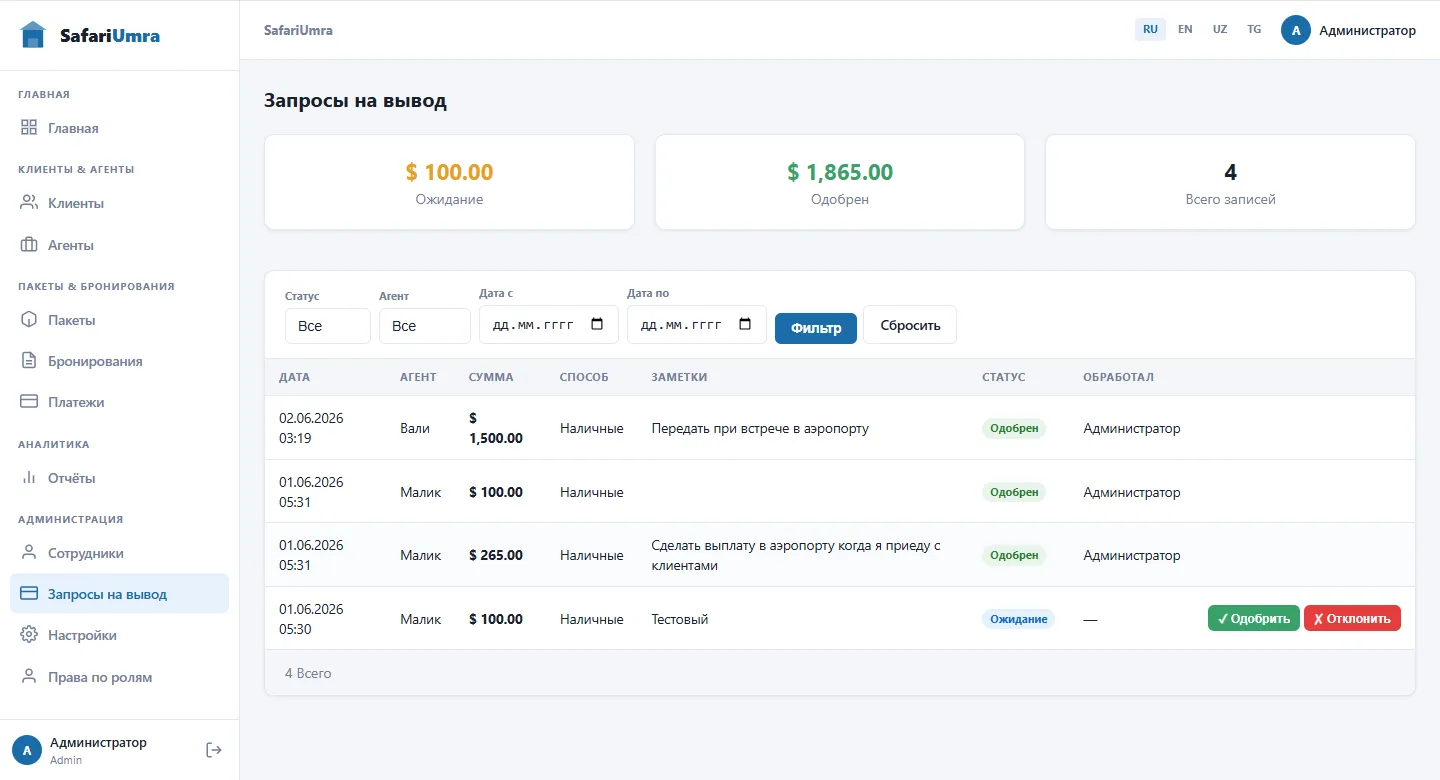Click the Бронирования document icon
1440x780 pixels.
[x=29, y=361]
